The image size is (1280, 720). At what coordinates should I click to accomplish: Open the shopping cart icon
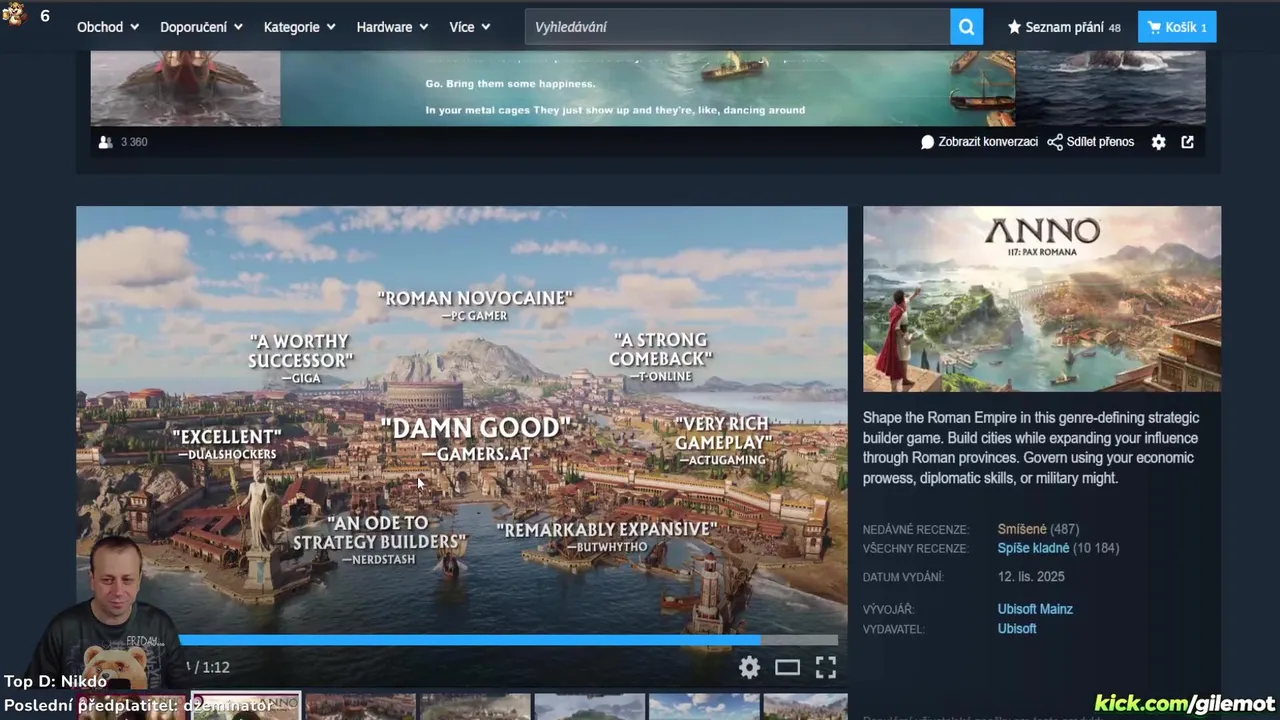1155,27
